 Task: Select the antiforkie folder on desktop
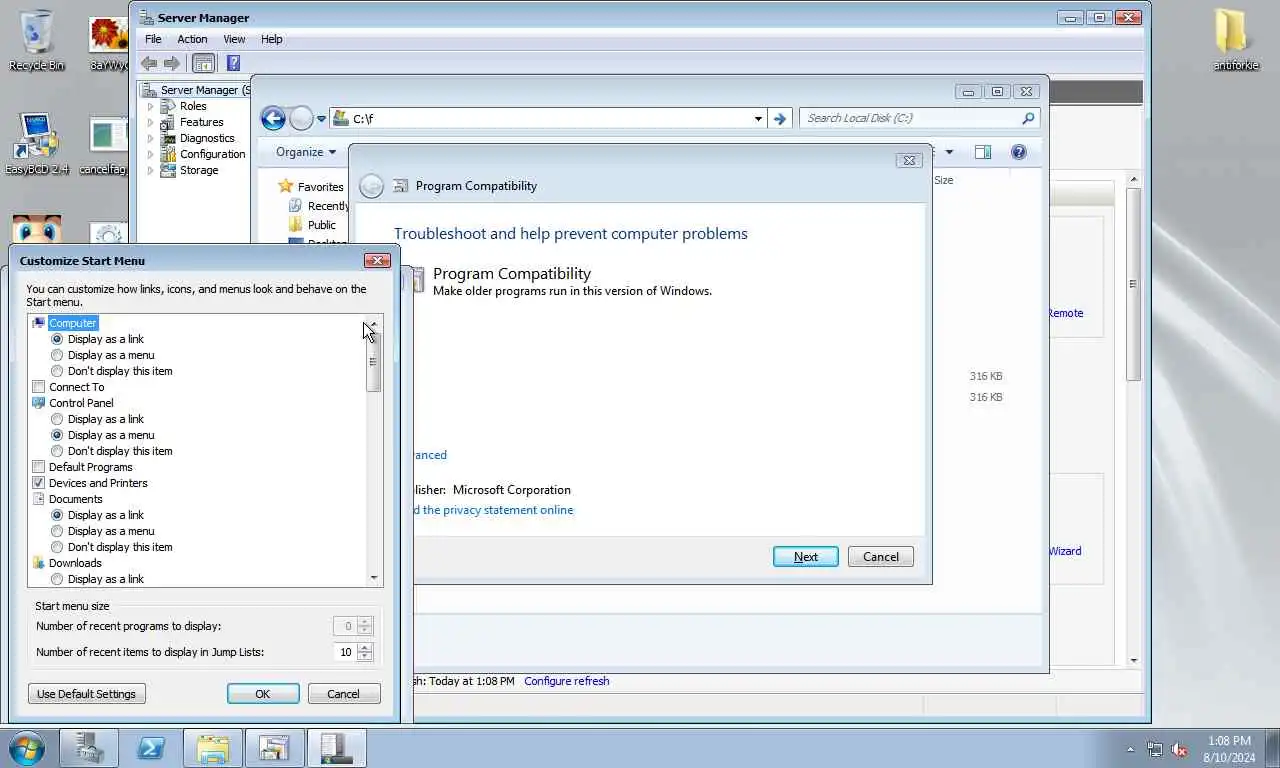[1236, 40]
